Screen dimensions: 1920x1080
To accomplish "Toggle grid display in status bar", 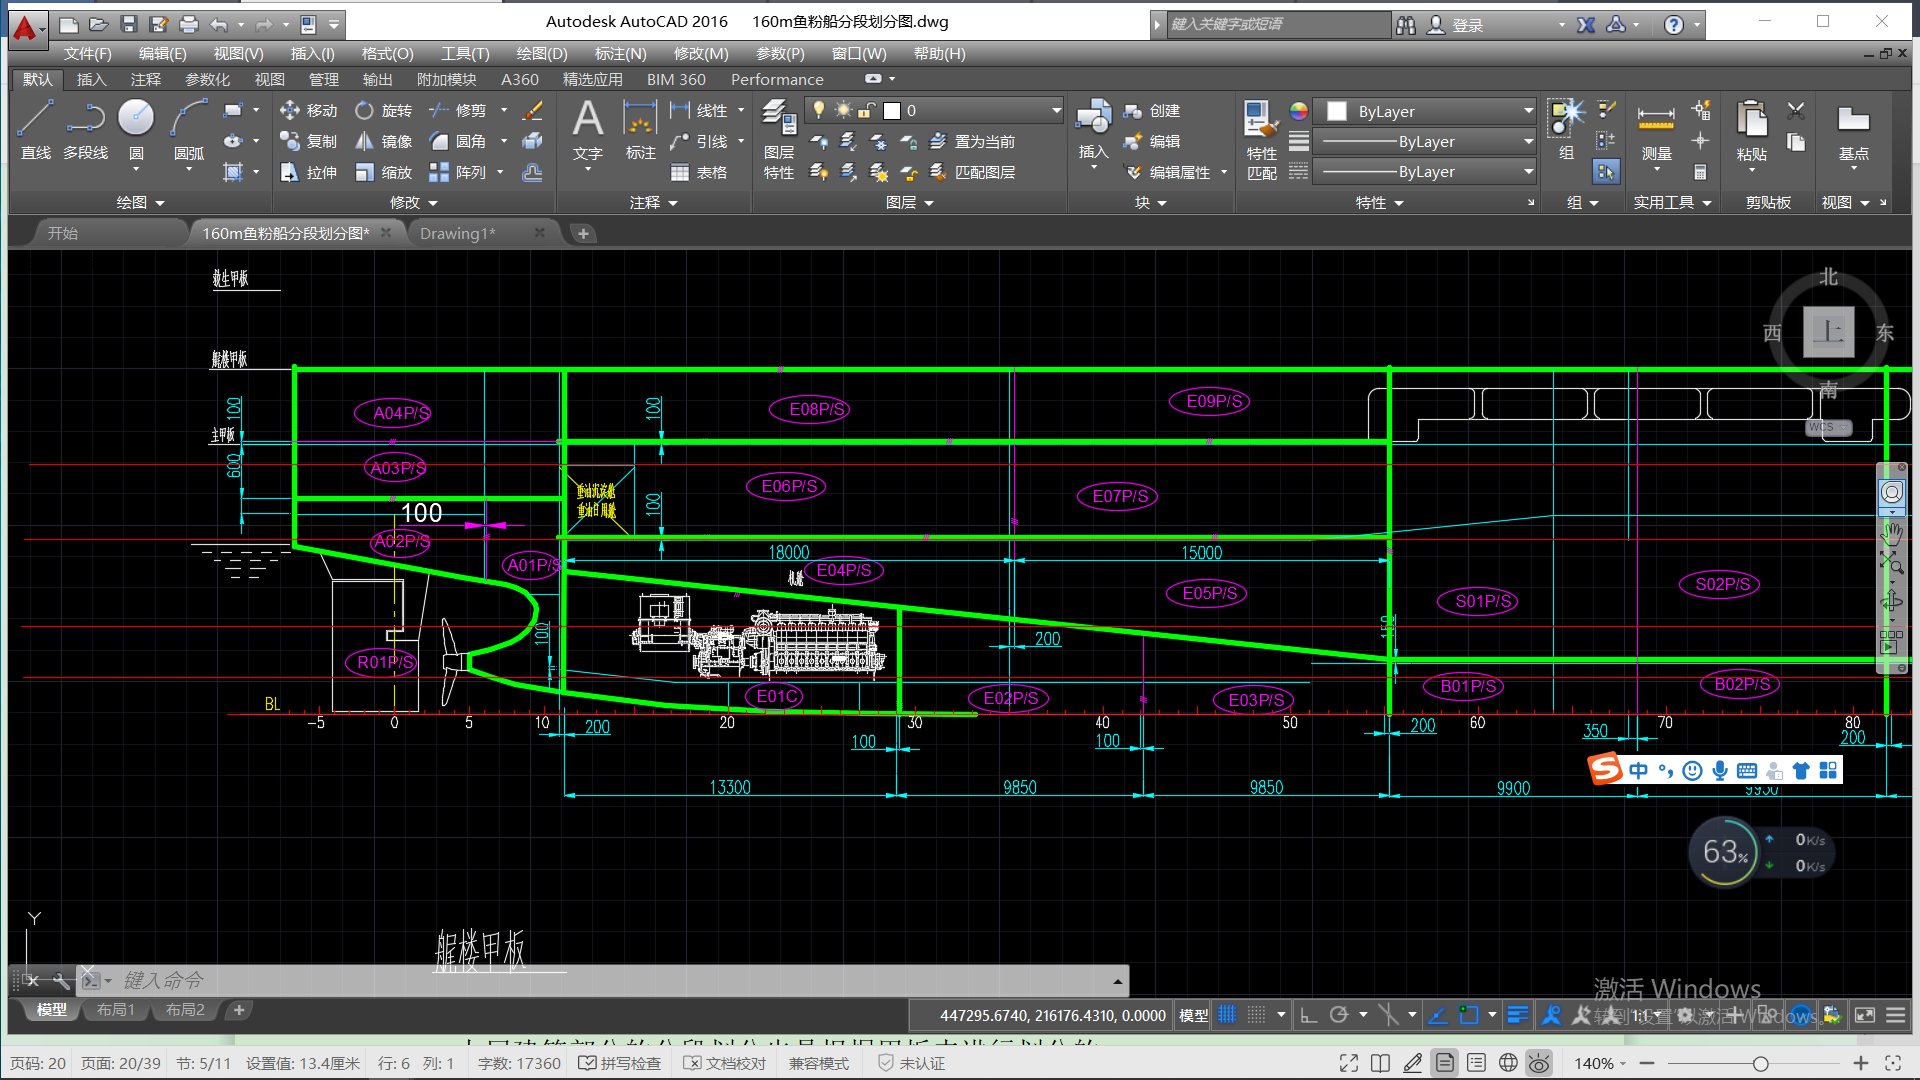I will click(x=1227, y=1015).
